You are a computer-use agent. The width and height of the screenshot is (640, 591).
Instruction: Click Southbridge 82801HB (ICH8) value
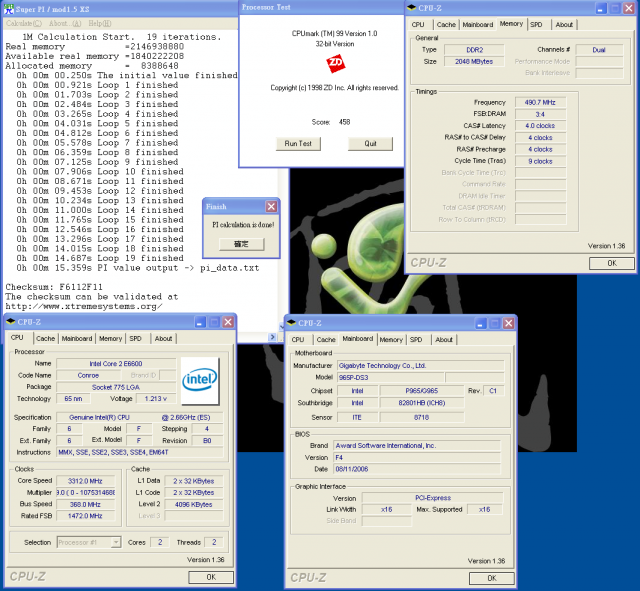(422, 403)
